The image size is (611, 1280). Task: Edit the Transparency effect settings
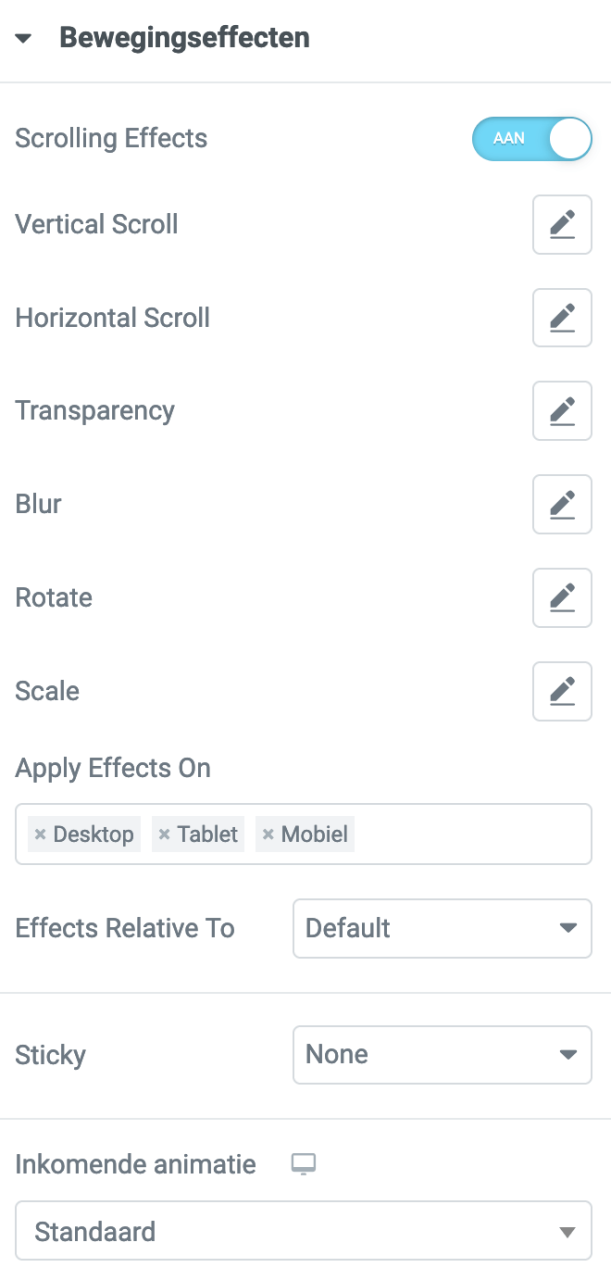(x=562, y=411)
